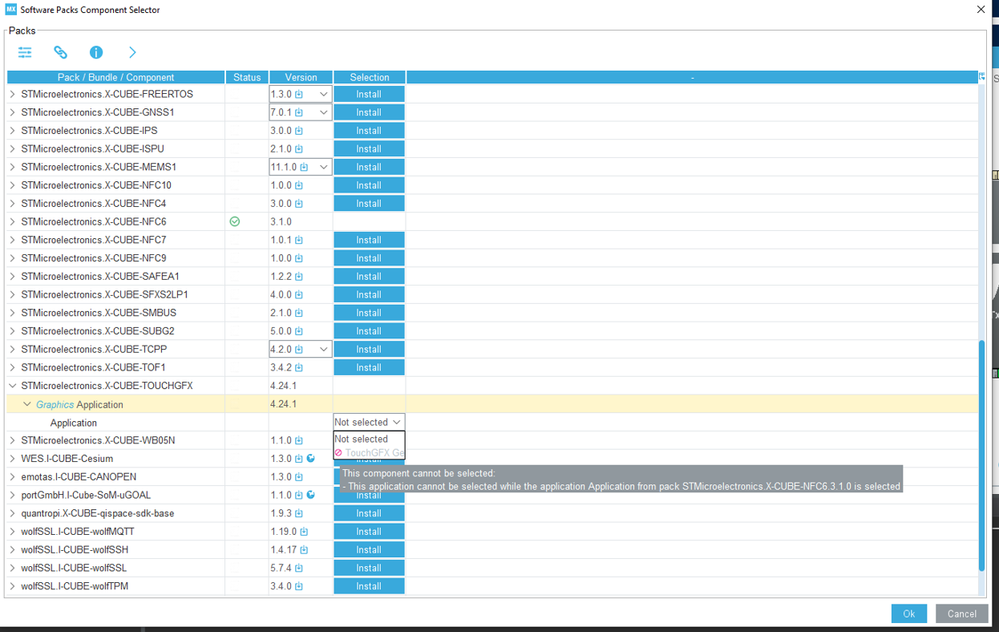The image size is (999, 632).
Task: Open the filters panel icon in Packs toolbar
Action: tap(25, 52)
